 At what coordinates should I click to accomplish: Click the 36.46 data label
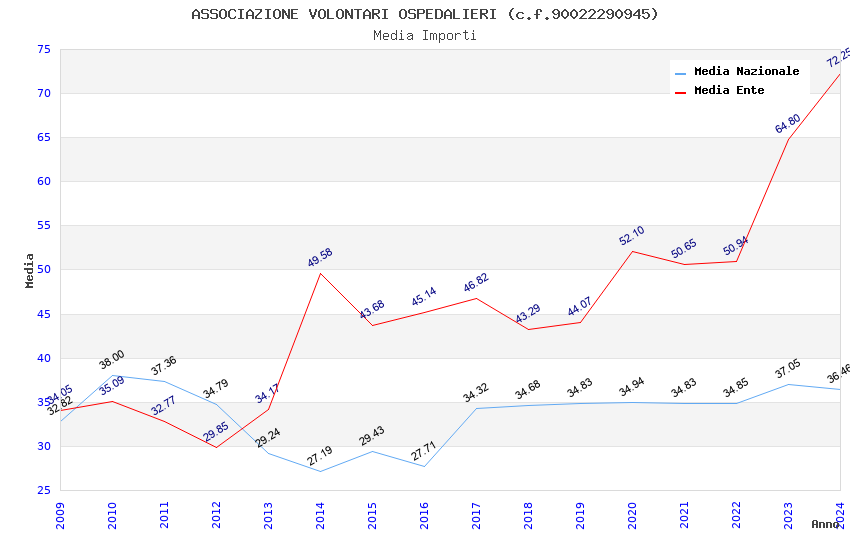839,374
